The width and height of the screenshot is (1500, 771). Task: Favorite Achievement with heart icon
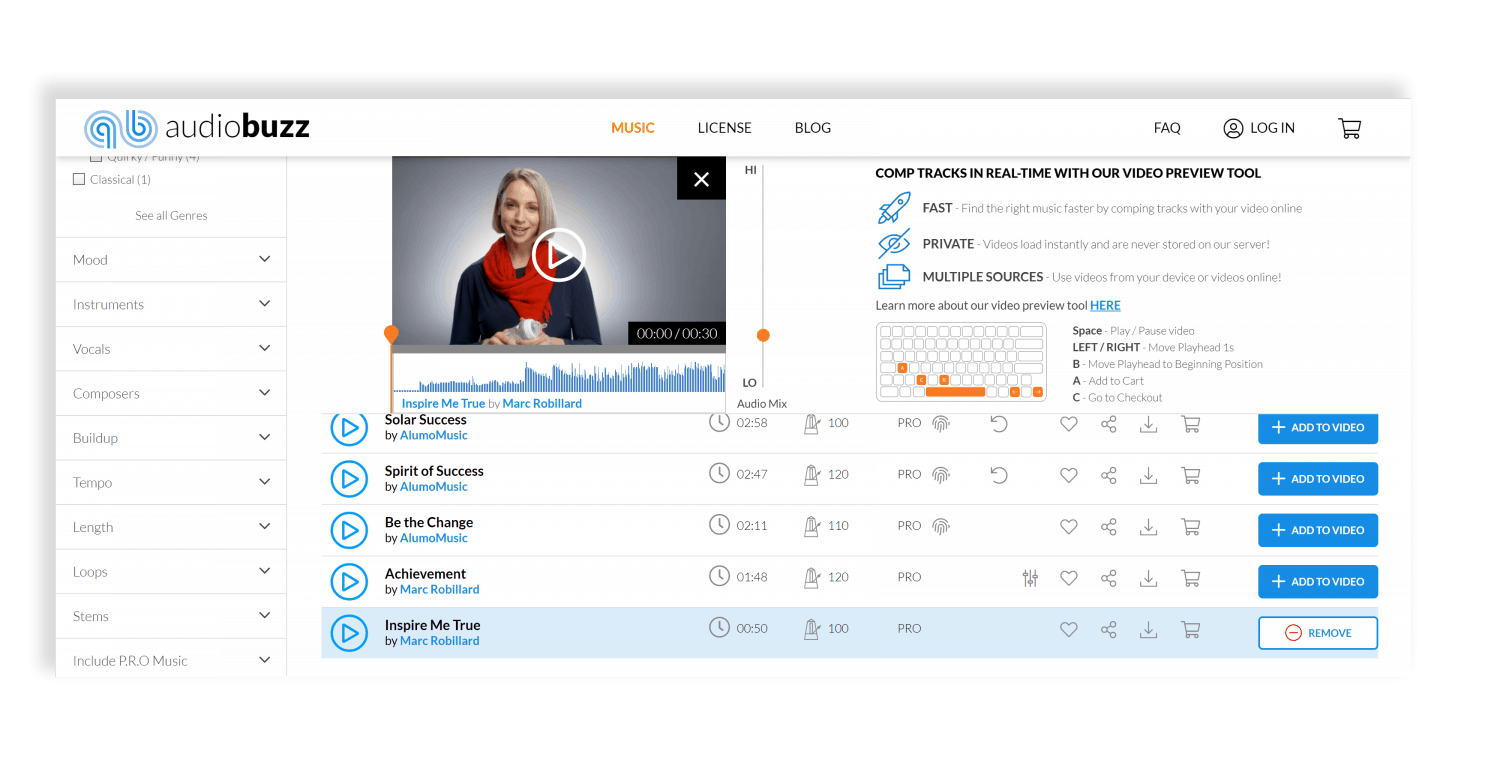(x=1069, y=578)
